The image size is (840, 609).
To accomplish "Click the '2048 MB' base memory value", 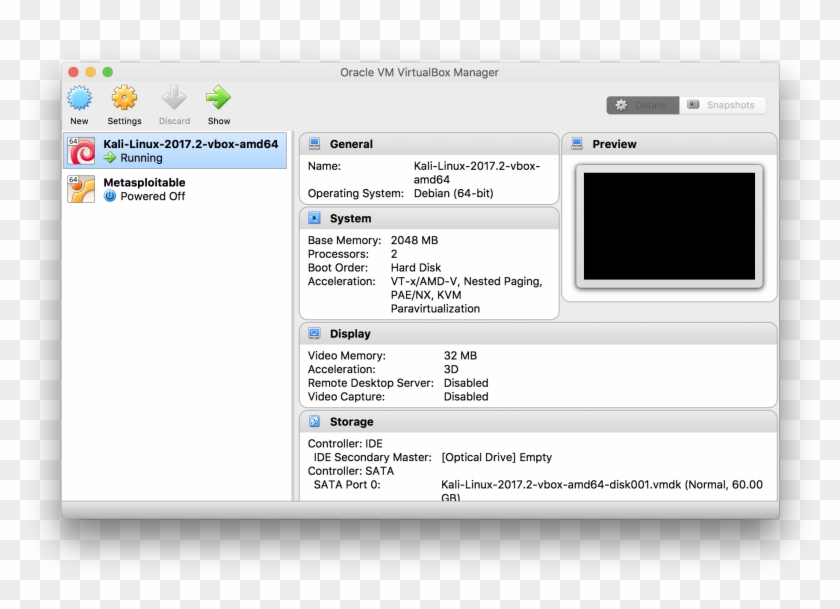I will [414, 240].
